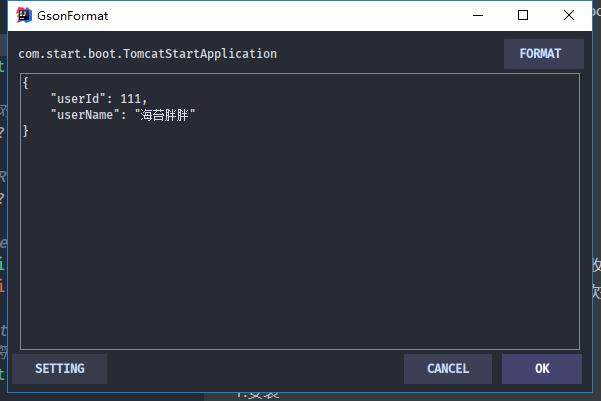Place cursor on the "userId" key
This screenshot has height=401, width=601.
coord(81,99)
